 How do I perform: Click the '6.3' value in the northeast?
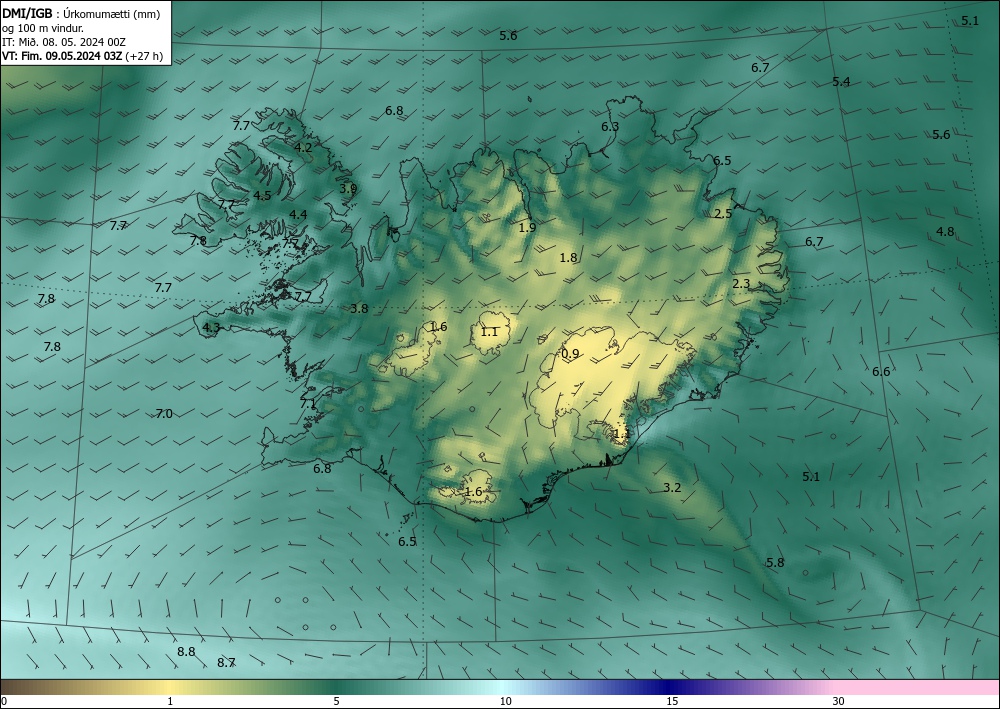pos(610,127)
